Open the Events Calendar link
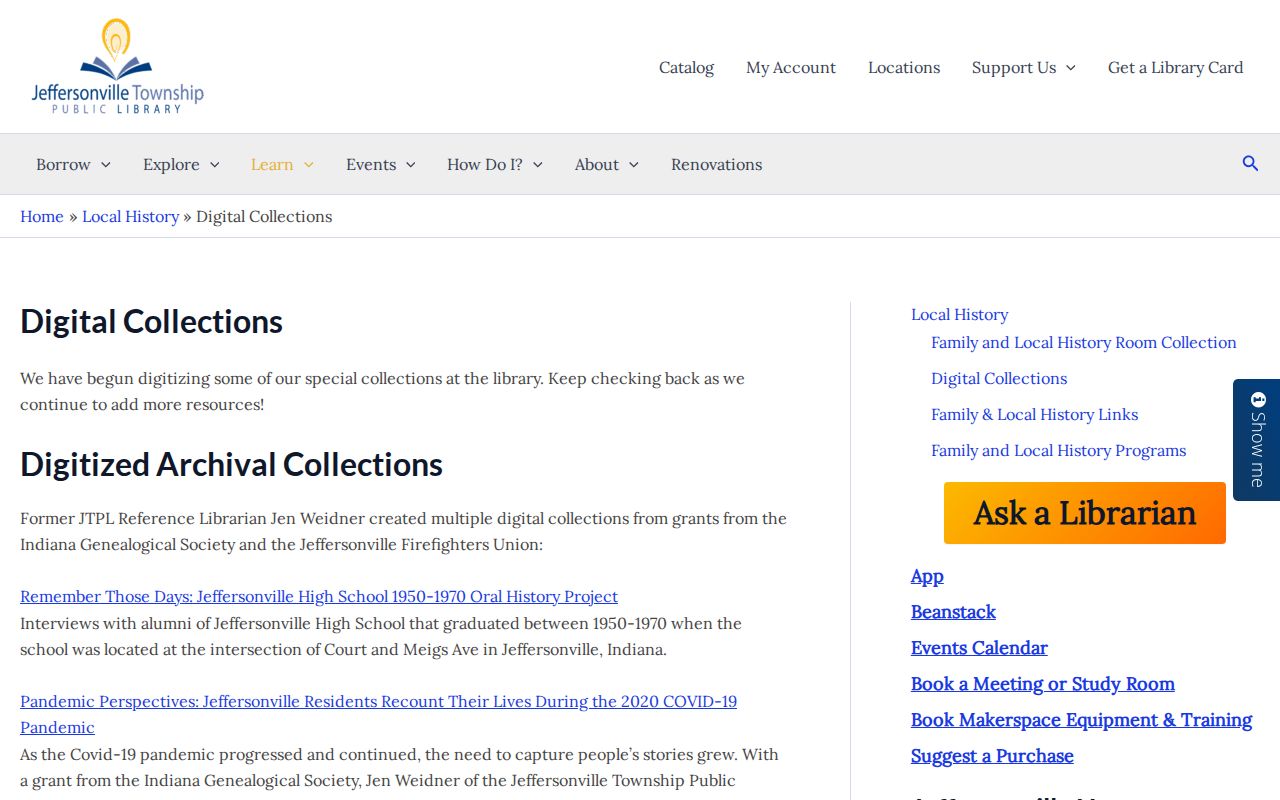1280x800 pixels. pos(979,648)
